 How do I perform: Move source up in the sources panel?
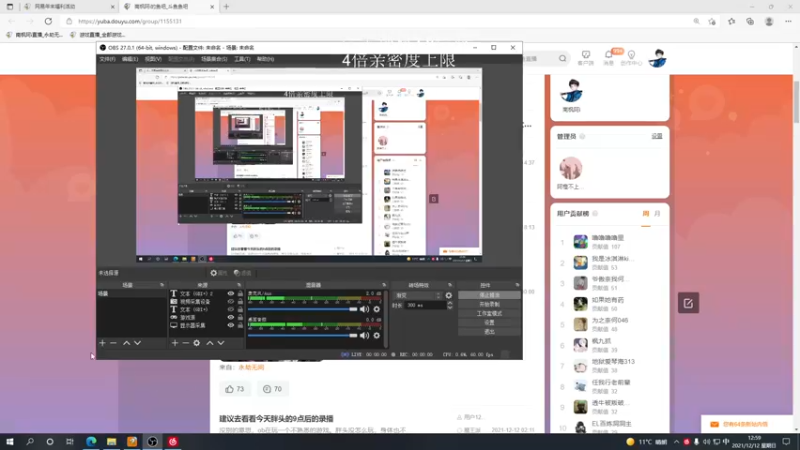point(210,343)
